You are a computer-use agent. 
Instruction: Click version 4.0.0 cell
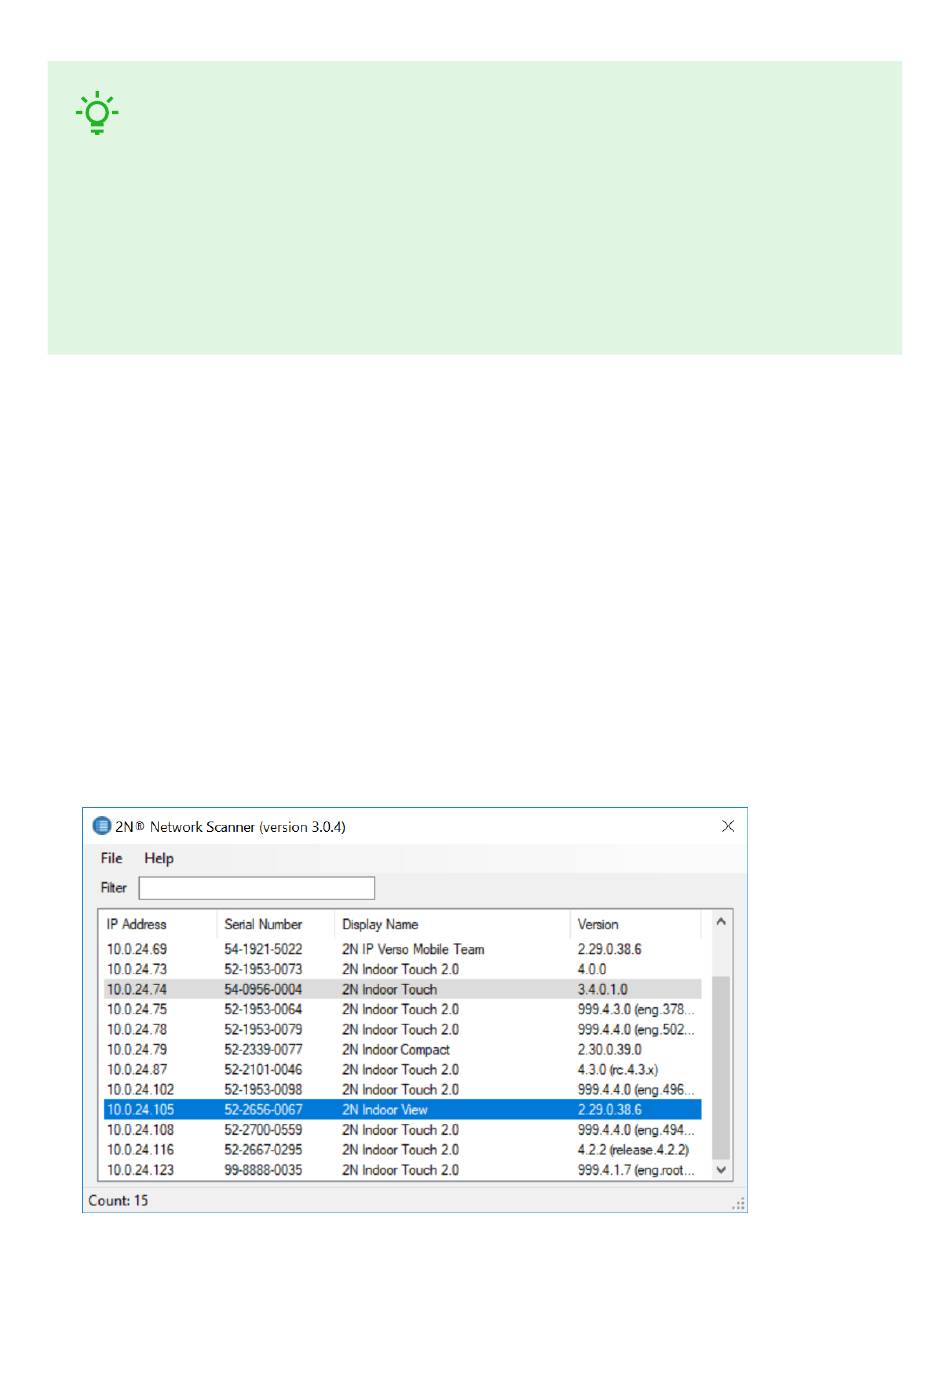(x=592, y=969)
